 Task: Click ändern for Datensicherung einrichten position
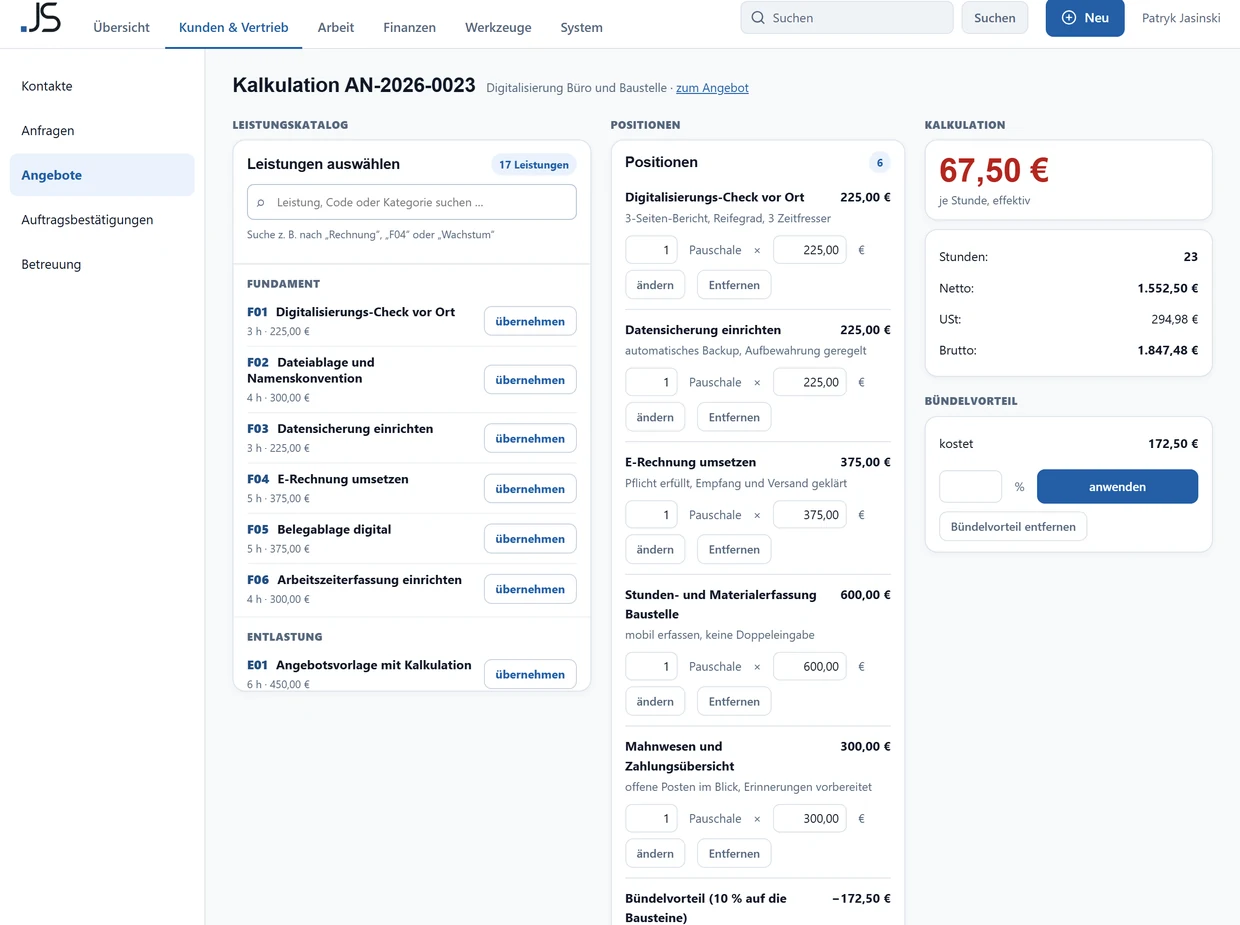[655, 417]
